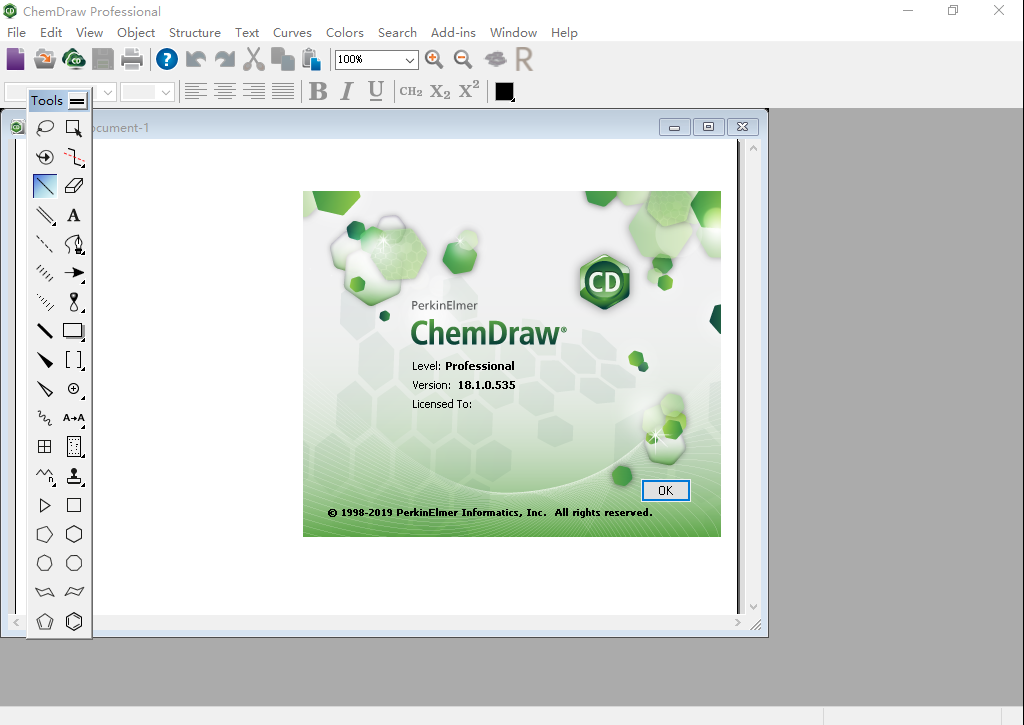Toggle bold text formatting
This screenshot has height=725, width=1024.
coord(317,91)
